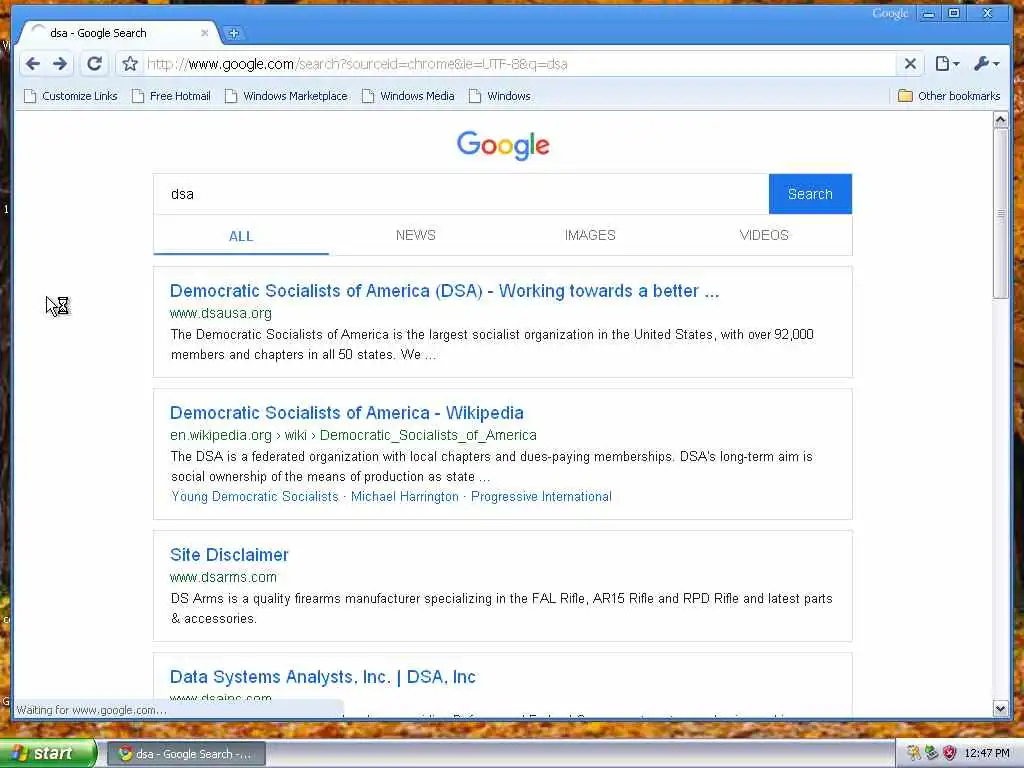
Task: Open the page menu icon
Action: [947, 63]
